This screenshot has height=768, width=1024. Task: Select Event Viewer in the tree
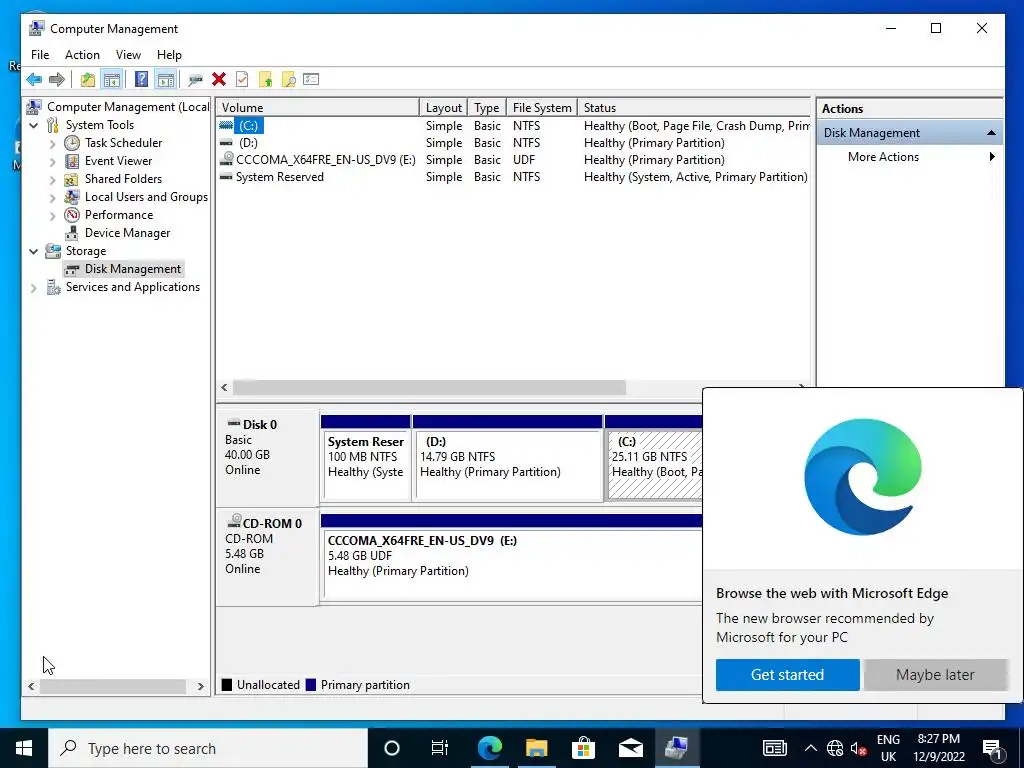tap(118, 161)
